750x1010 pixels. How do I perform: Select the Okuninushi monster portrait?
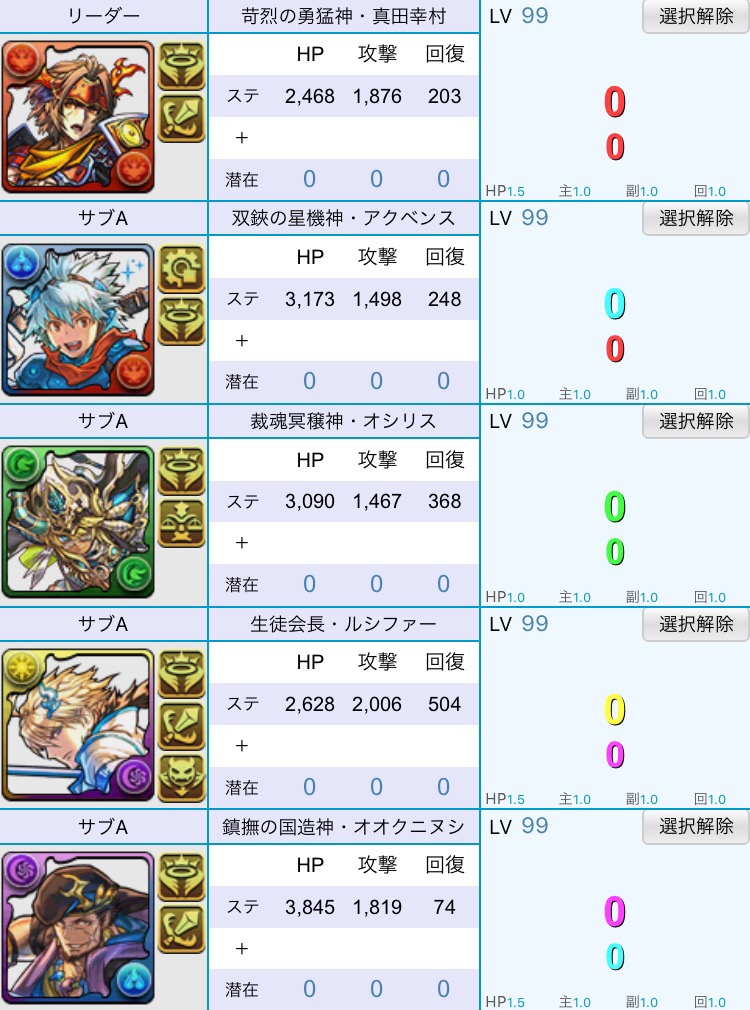(78, 928)
